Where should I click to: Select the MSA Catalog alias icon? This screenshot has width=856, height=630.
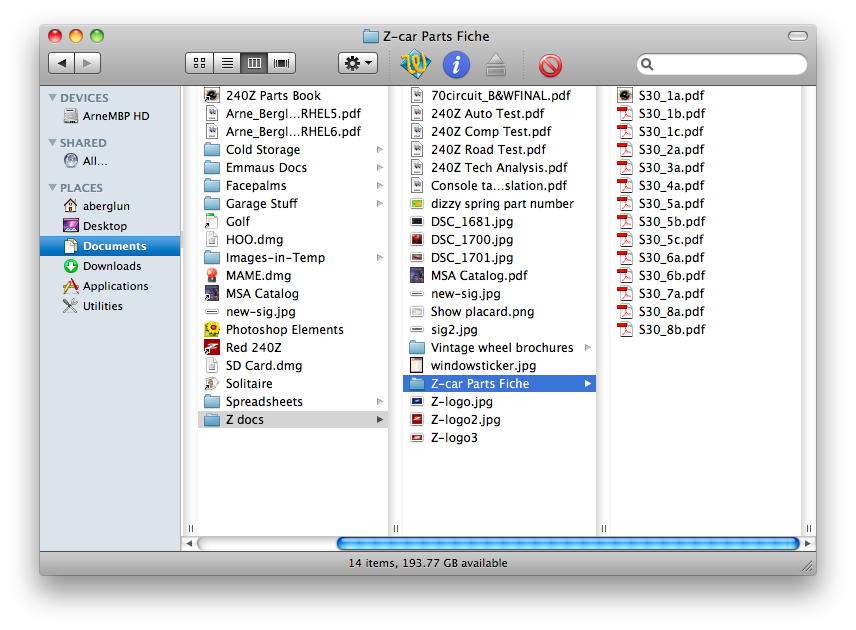click(x=212, y=294)
